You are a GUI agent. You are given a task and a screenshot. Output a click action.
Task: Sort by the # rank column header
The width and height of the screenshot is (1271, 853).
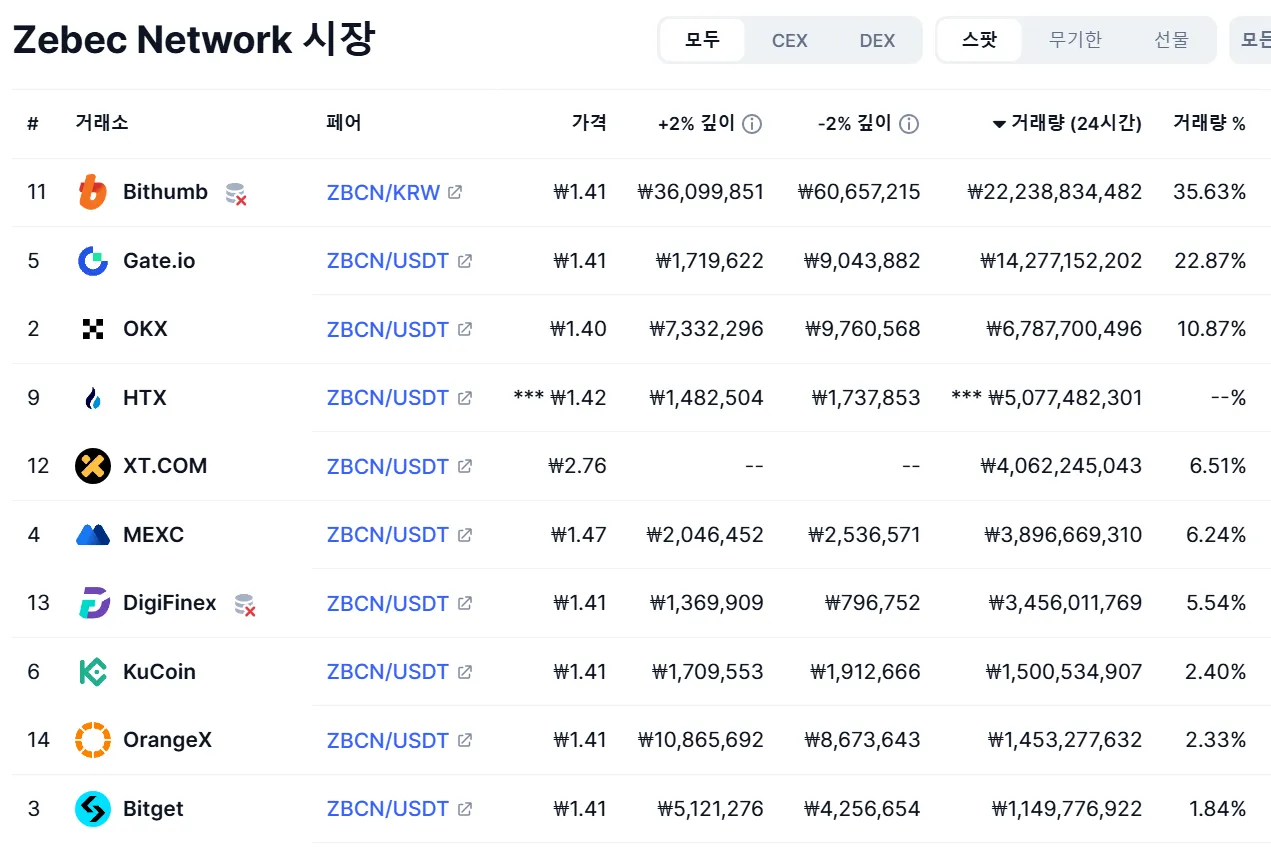point(33,124)
